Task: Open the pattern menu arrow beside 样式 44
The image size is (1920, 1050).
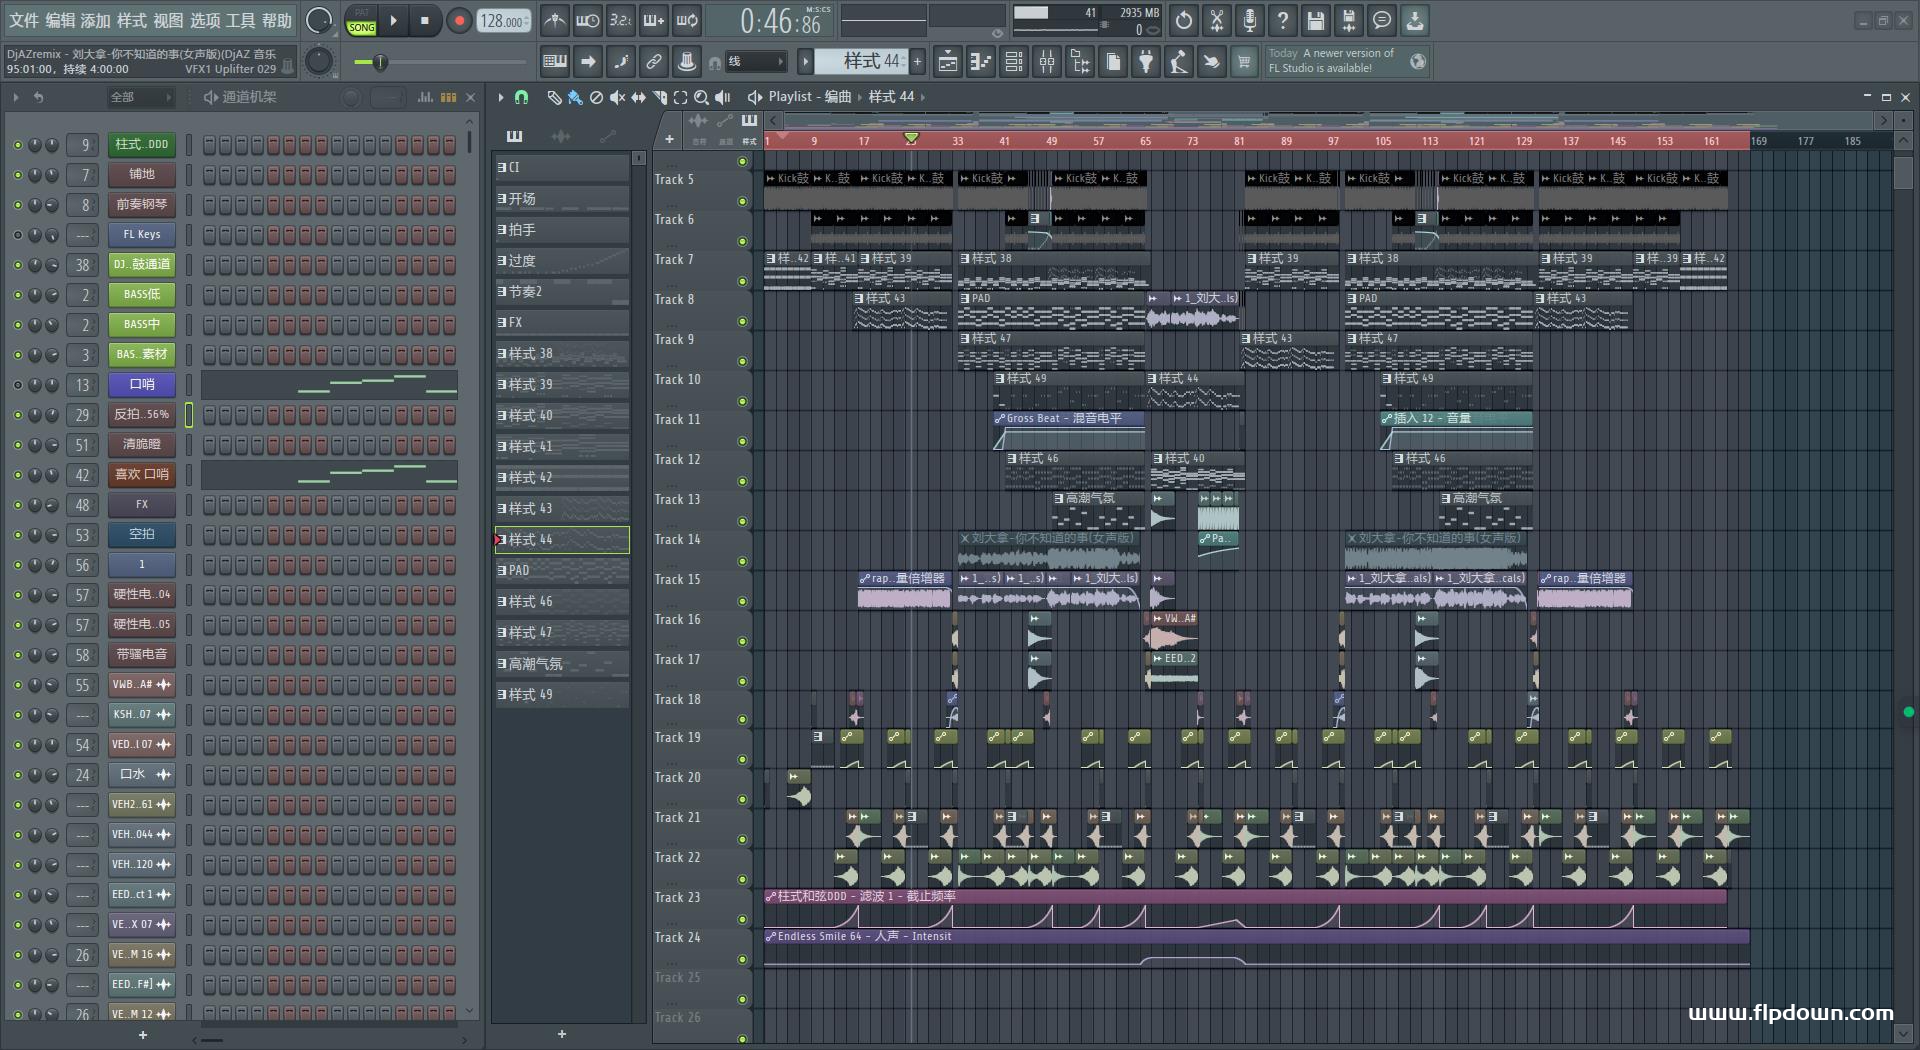Action: pos(804,62)
